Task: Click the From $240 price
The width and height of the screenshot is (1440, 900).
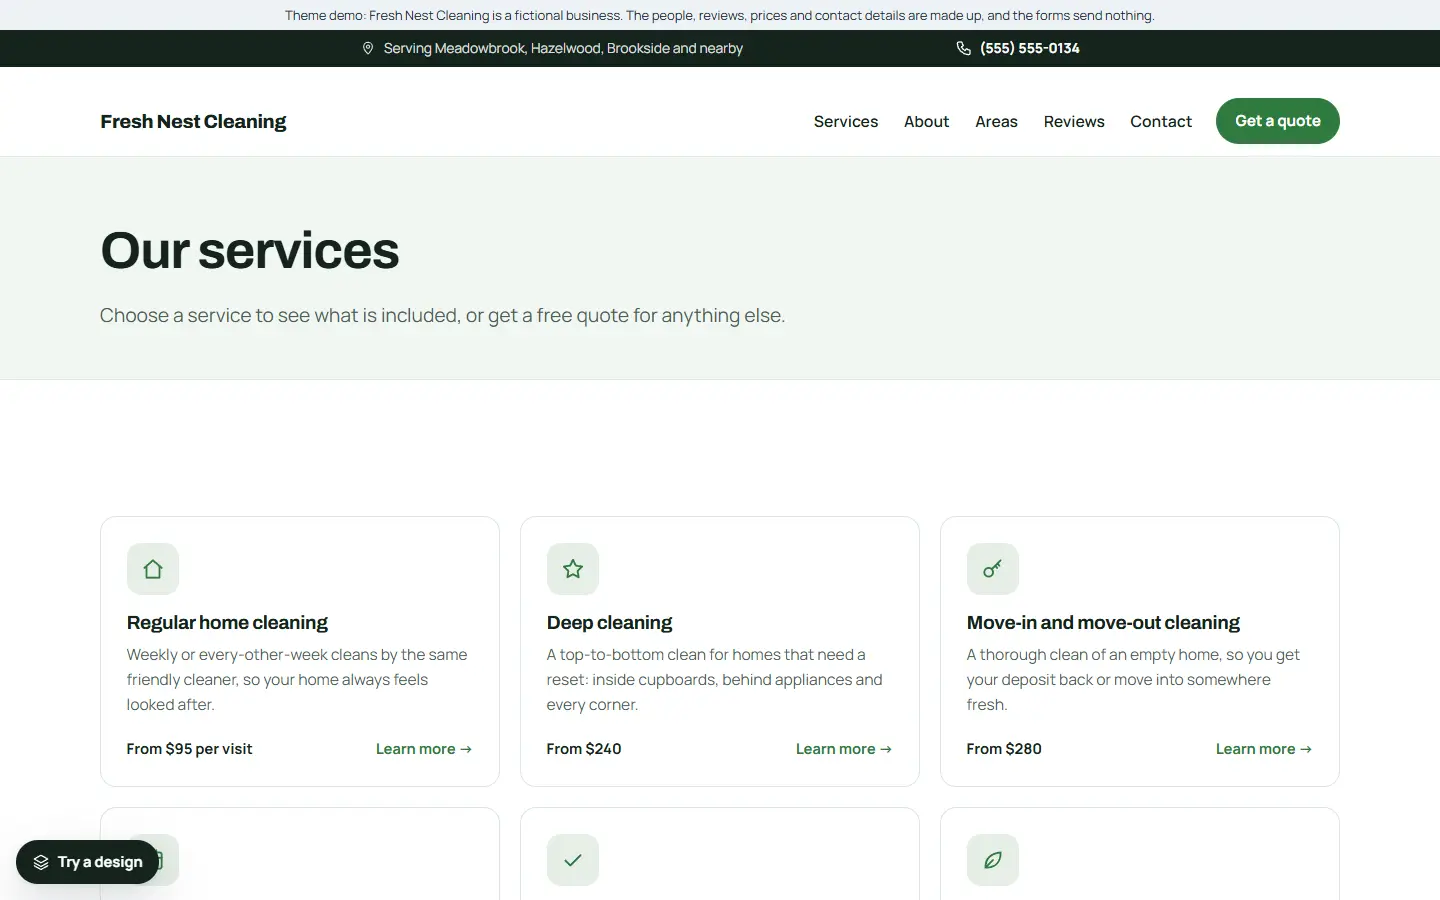Action: click(584, 749)
